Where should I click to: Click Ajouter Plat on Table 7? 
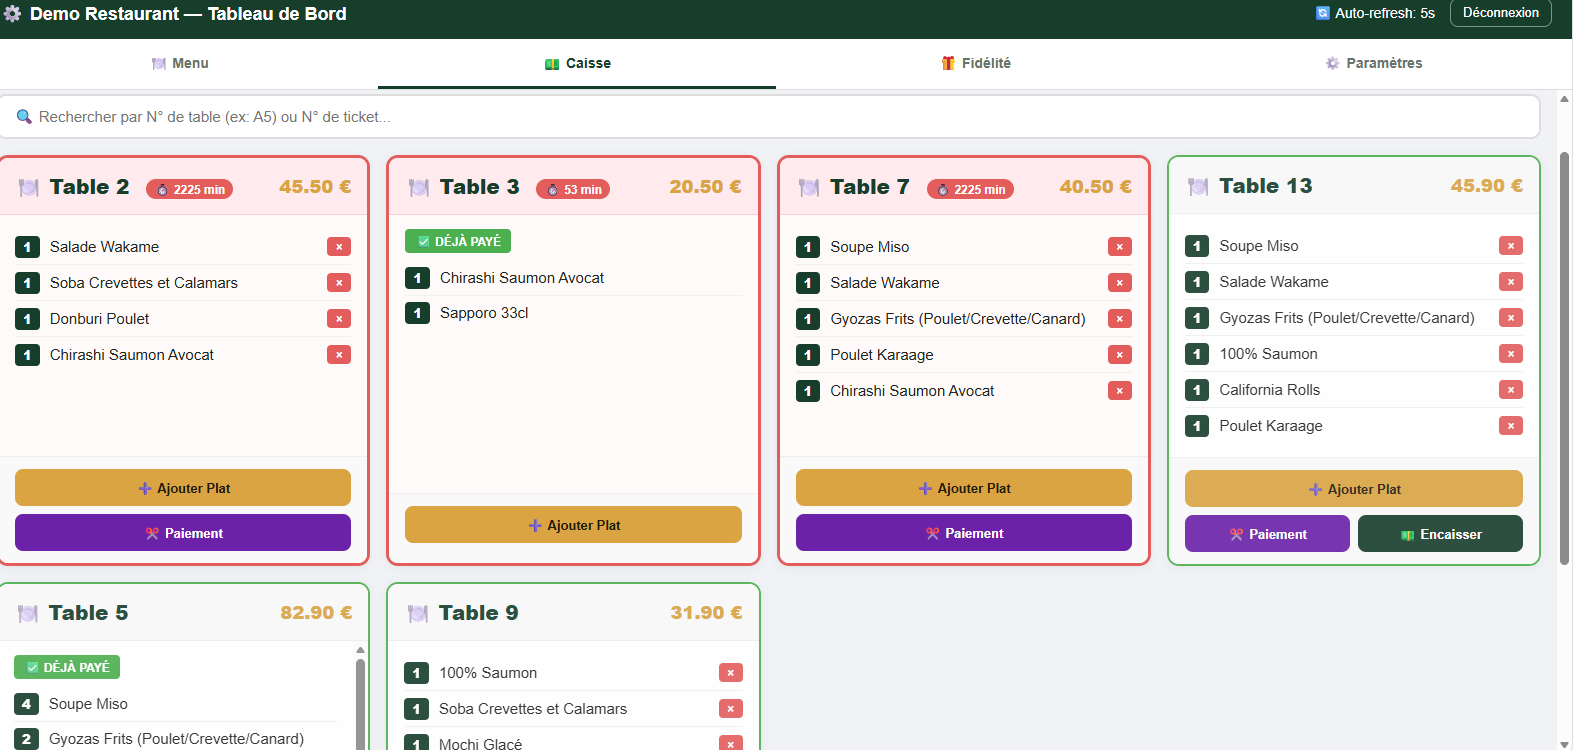(964, 488)
